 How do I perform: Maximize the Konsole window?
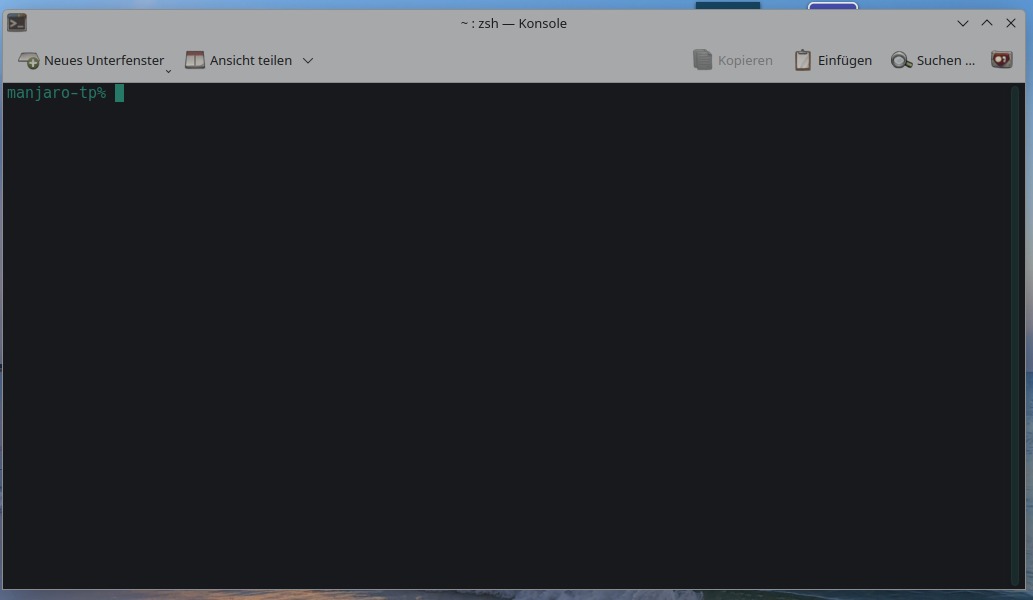point(987,23)
